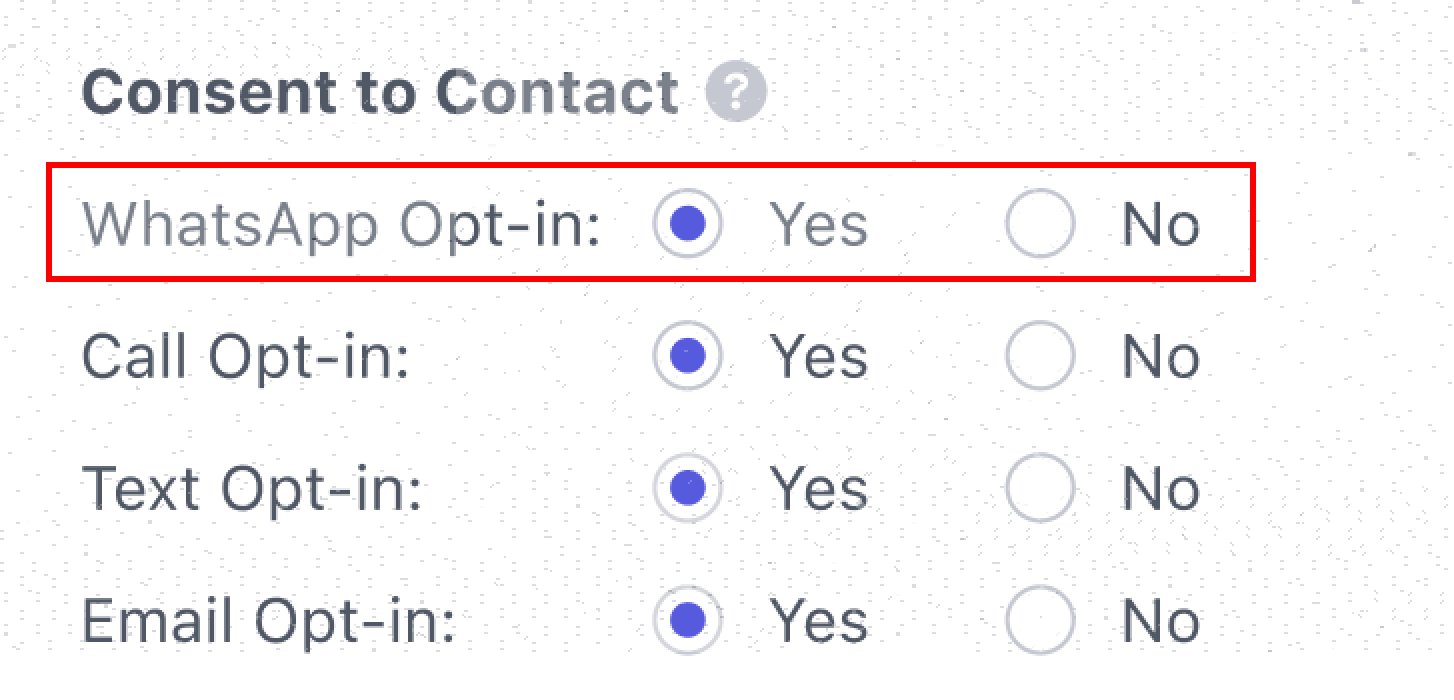Select the WhatsApp Opt-in Yes radio button

click(688, 223)
